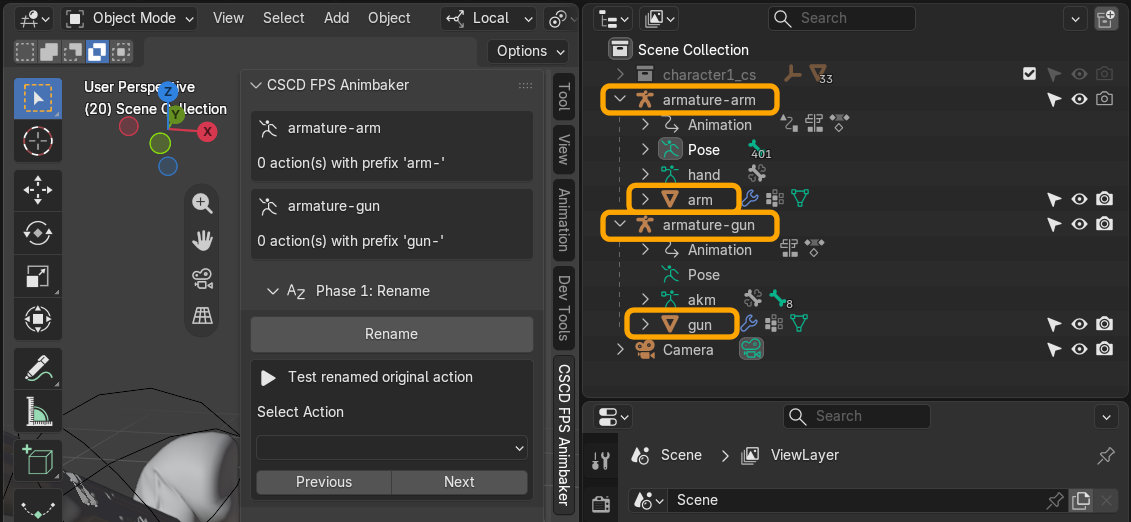Select the Move tool in toolbar
The height and width of the screenshot is (522, 1131).
pyautogui.click(x=38, y=190)
